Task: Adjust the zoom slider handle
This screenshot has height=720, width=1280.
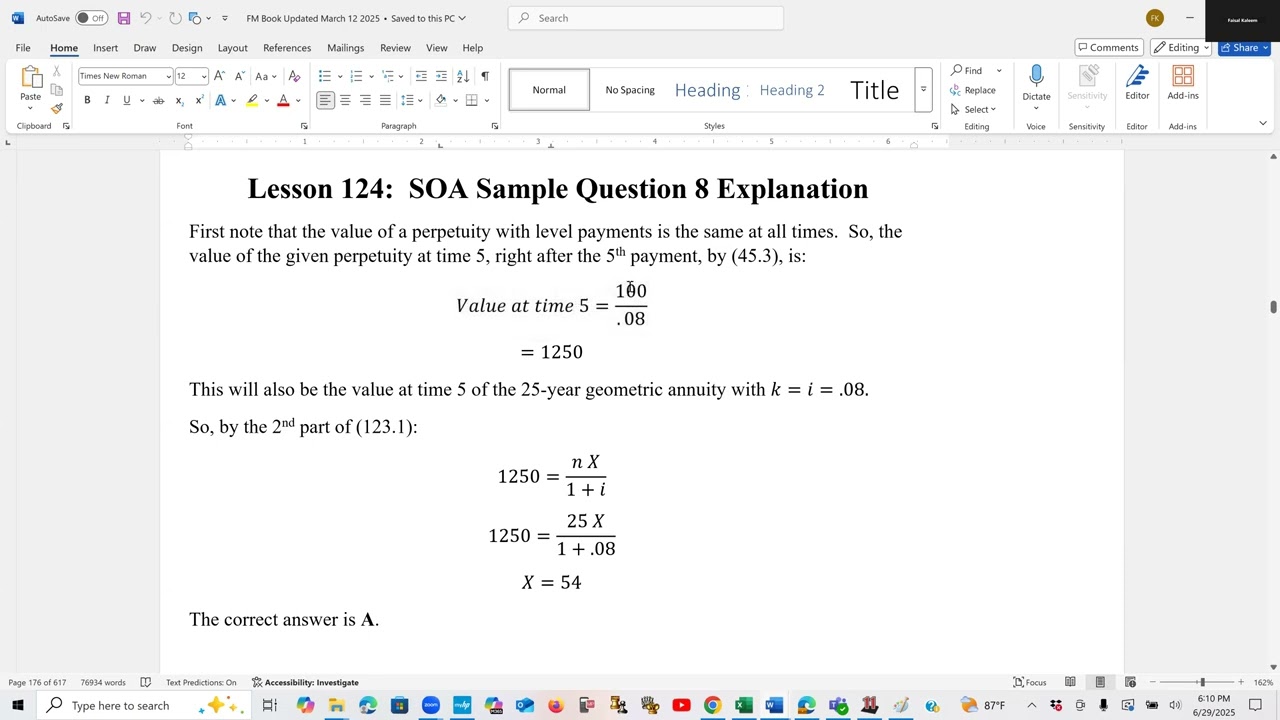Action: coord(1202,682)
